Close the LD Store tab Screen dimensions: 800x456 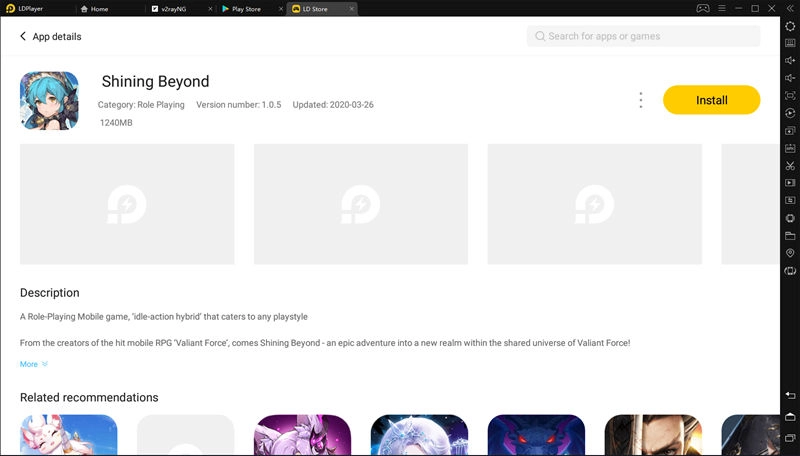(x=350, y=8)
